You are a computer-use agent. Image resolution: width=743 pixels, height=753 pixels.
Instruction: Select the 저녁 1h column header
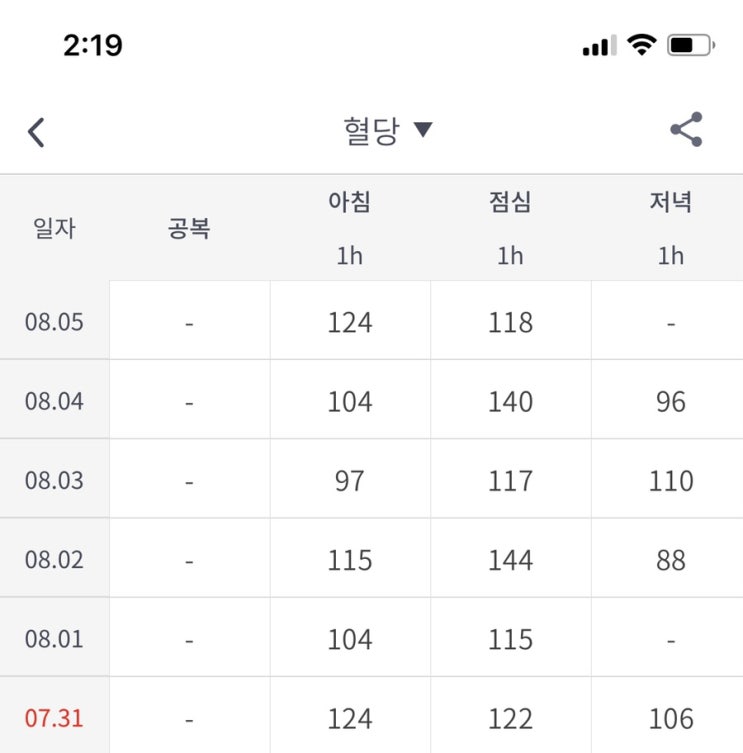coord(670,228)
